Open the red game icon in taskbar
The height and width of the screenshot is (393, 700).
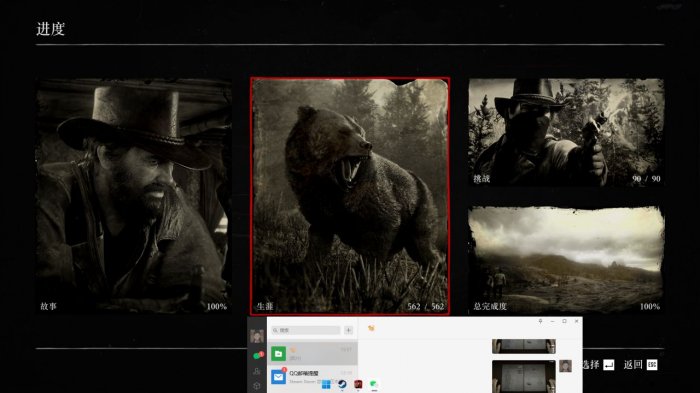[x=358, y=385]
